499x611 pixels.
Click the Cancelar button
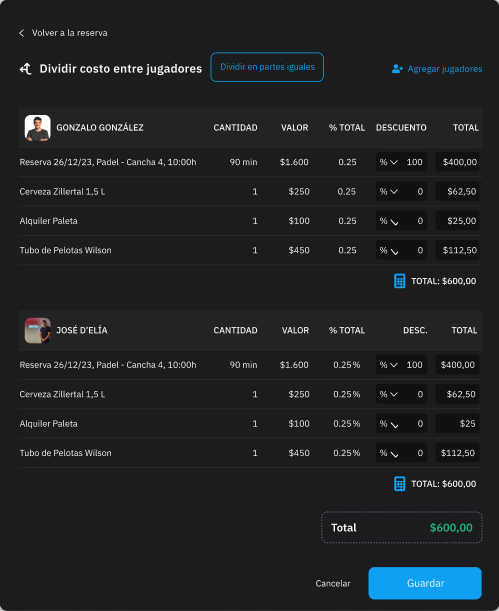click(x=333, y=583)
